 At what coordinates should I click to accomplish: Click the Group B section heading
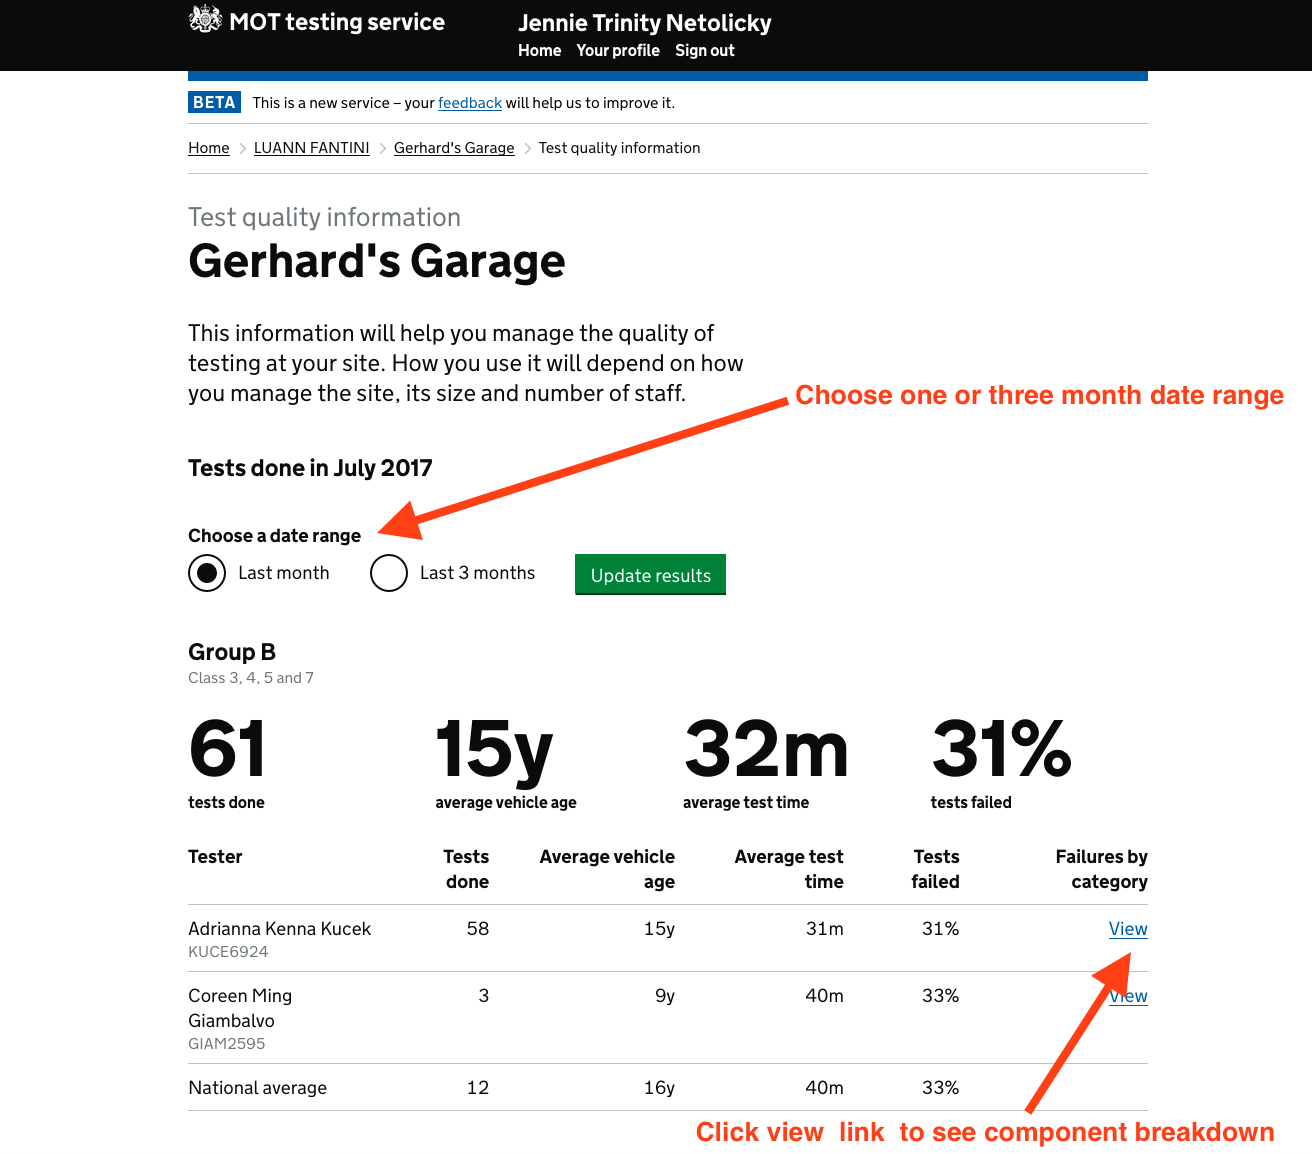coord(231,651)
